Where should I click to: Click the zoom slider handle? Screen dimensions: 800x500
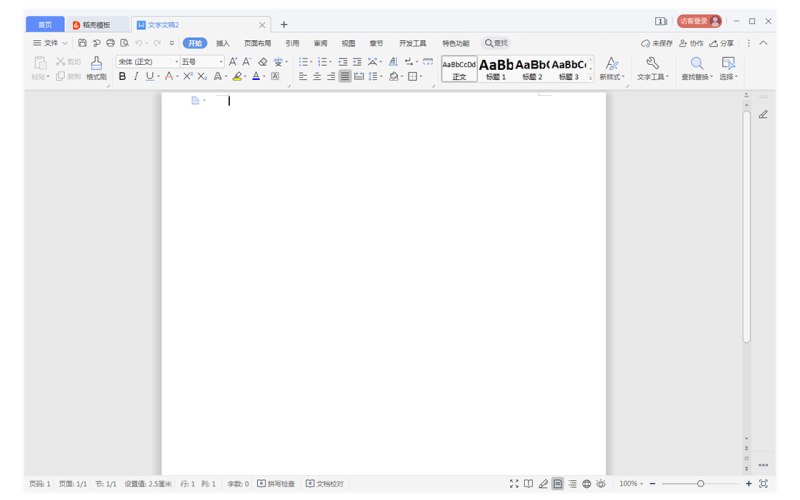701,484
